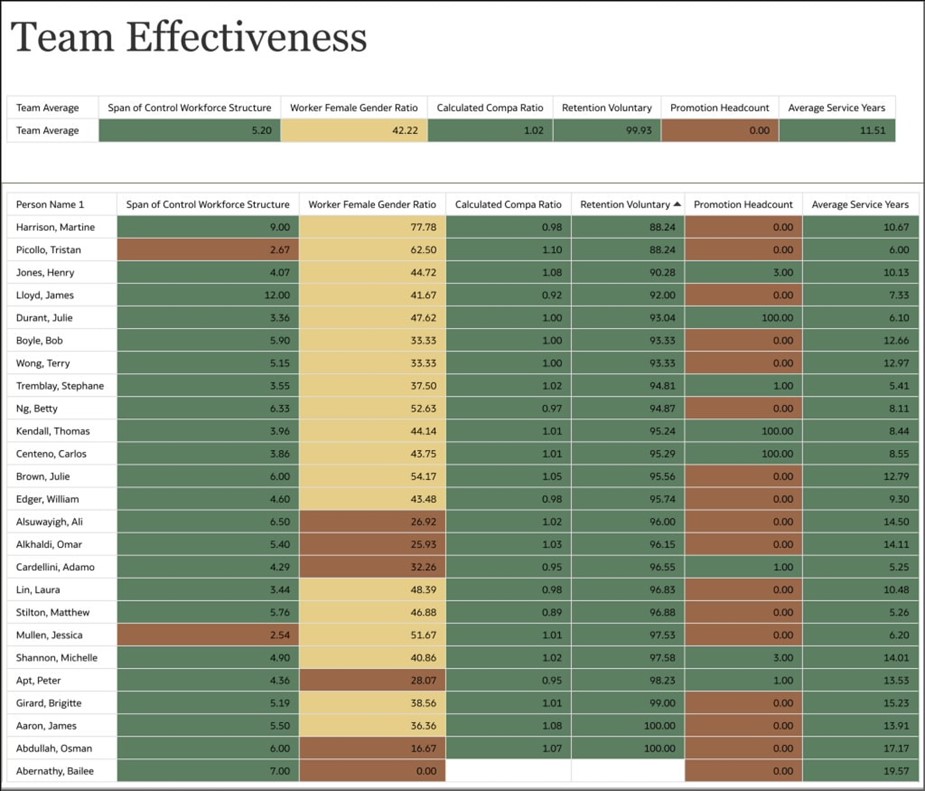Click the red 16.67 gender ratio cell for Abdullah, Osman
925x791 pixels.
click(x=372, y=747)
